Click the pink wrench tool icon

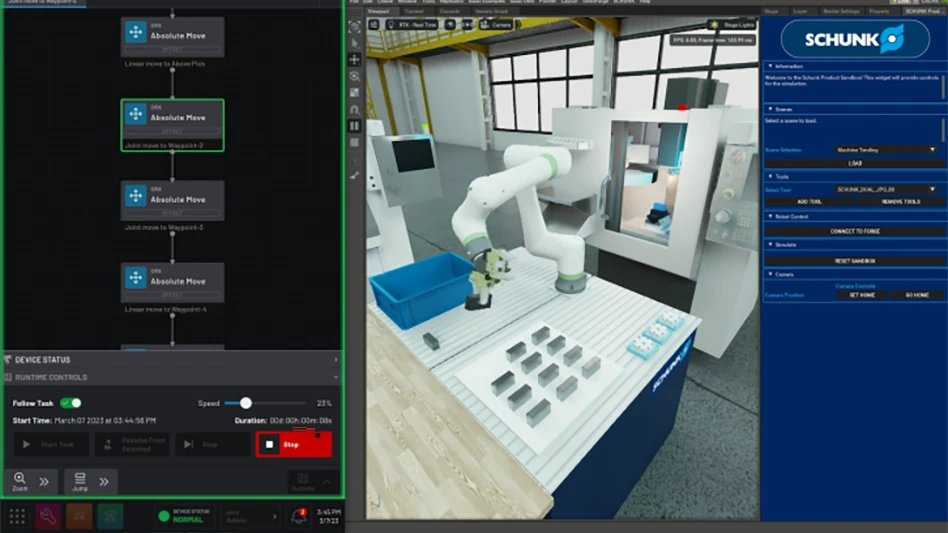click(48, 516)
